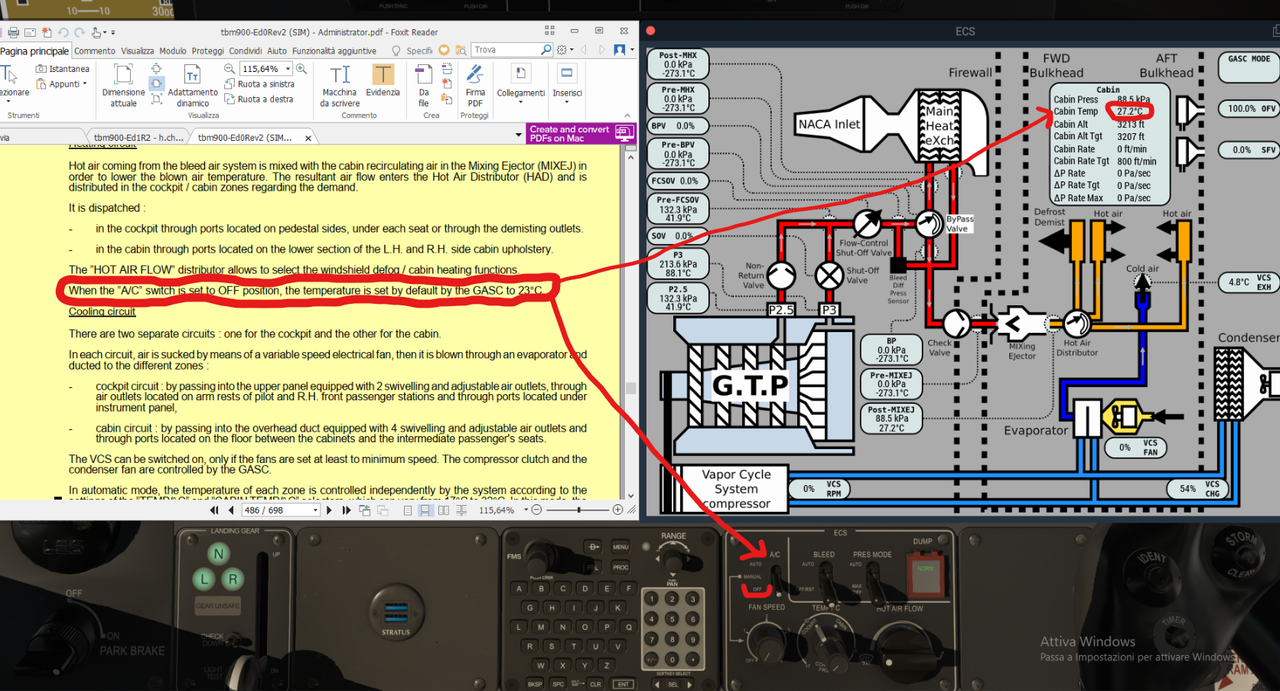This screenshot has height=691, width=1280.
Task: Open the 486 / 698 page number dropdown
Action: 315,510
